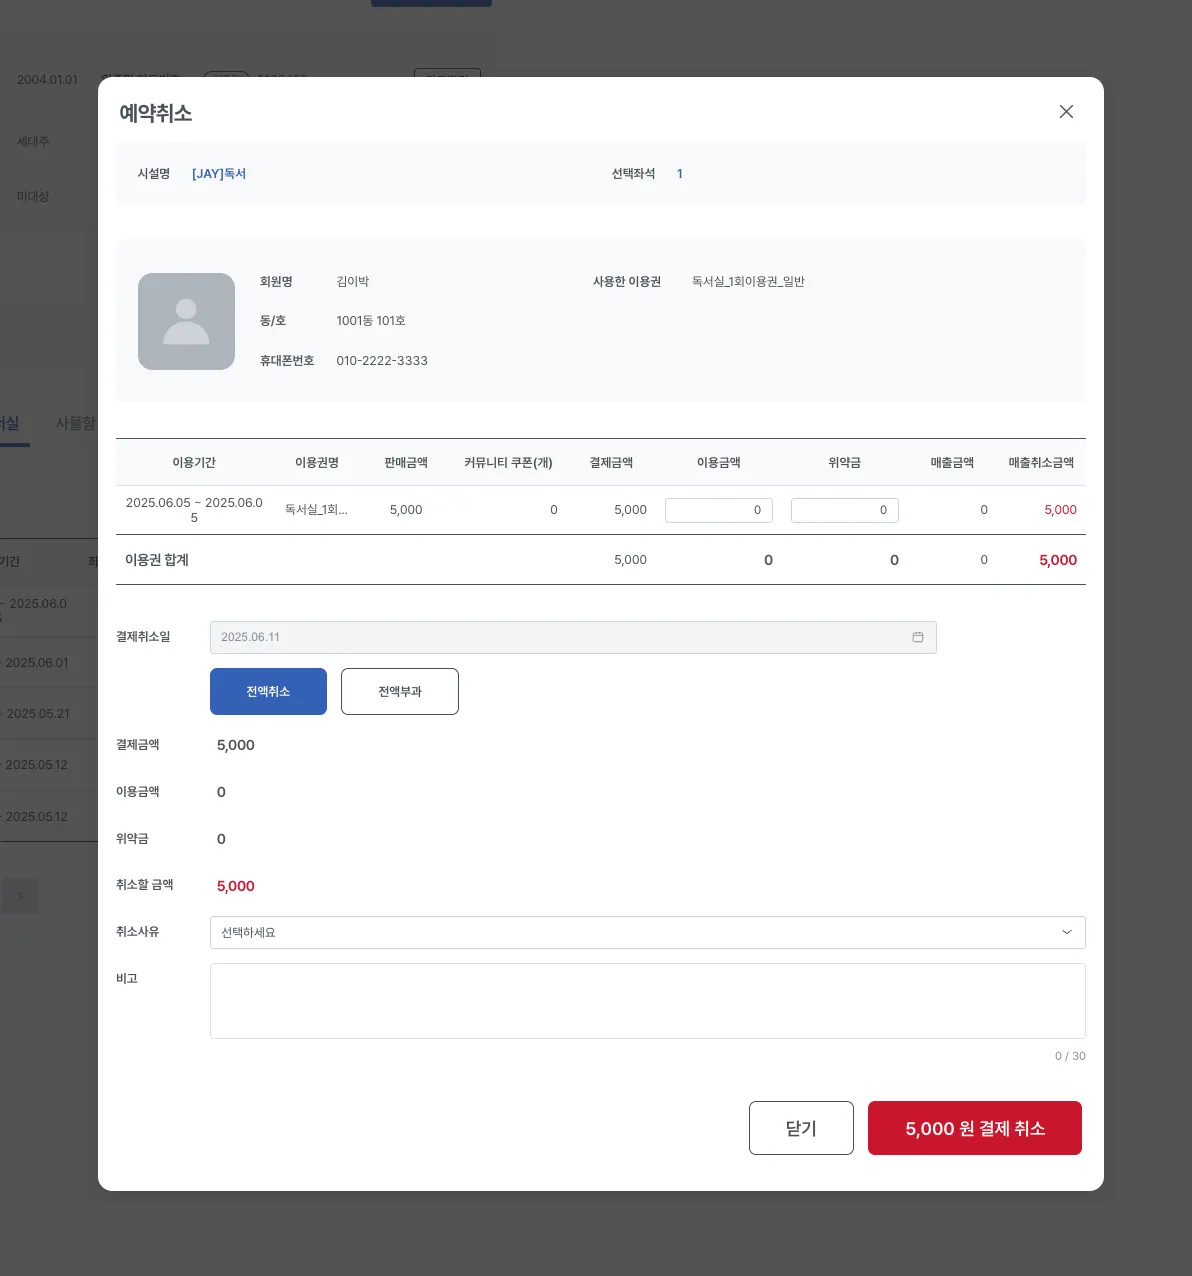Viewport: 1192px width, 1276px height.
Task: Click pass name 독서실_1회이용권_일반
Action: (748, 282)
